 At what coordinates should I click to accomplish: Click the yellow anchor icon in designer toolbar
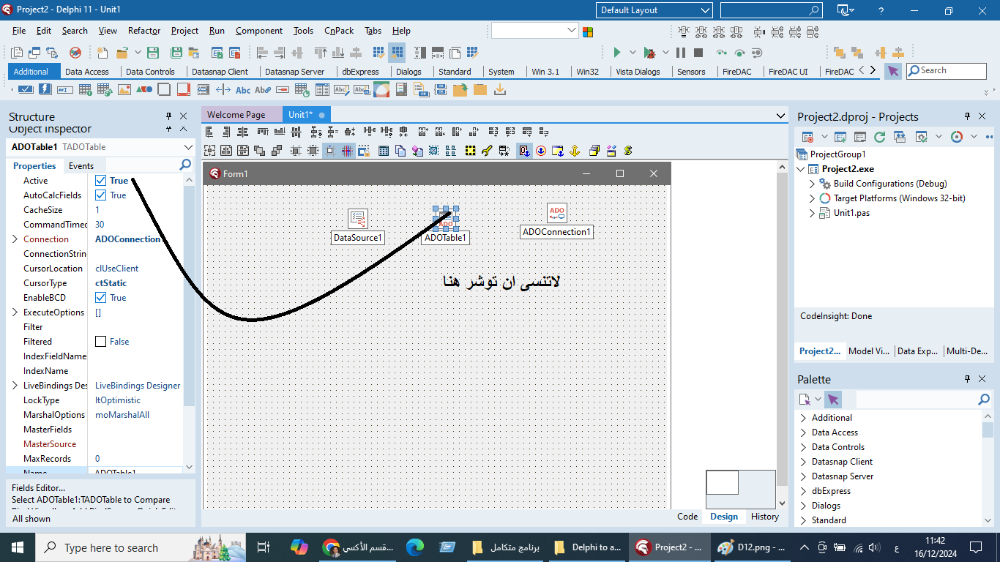coord(575,151)
